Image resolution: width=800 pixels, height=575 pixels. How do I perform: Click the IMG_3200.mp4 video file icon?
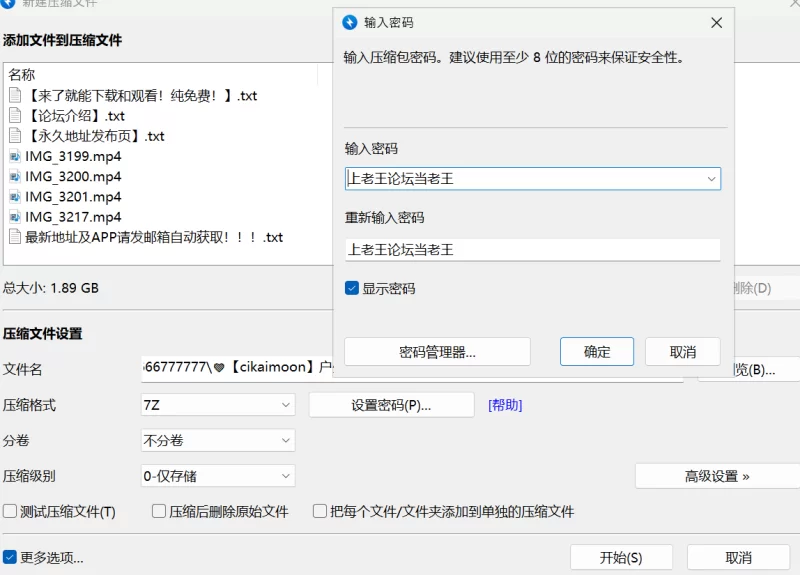coord(15,176)
